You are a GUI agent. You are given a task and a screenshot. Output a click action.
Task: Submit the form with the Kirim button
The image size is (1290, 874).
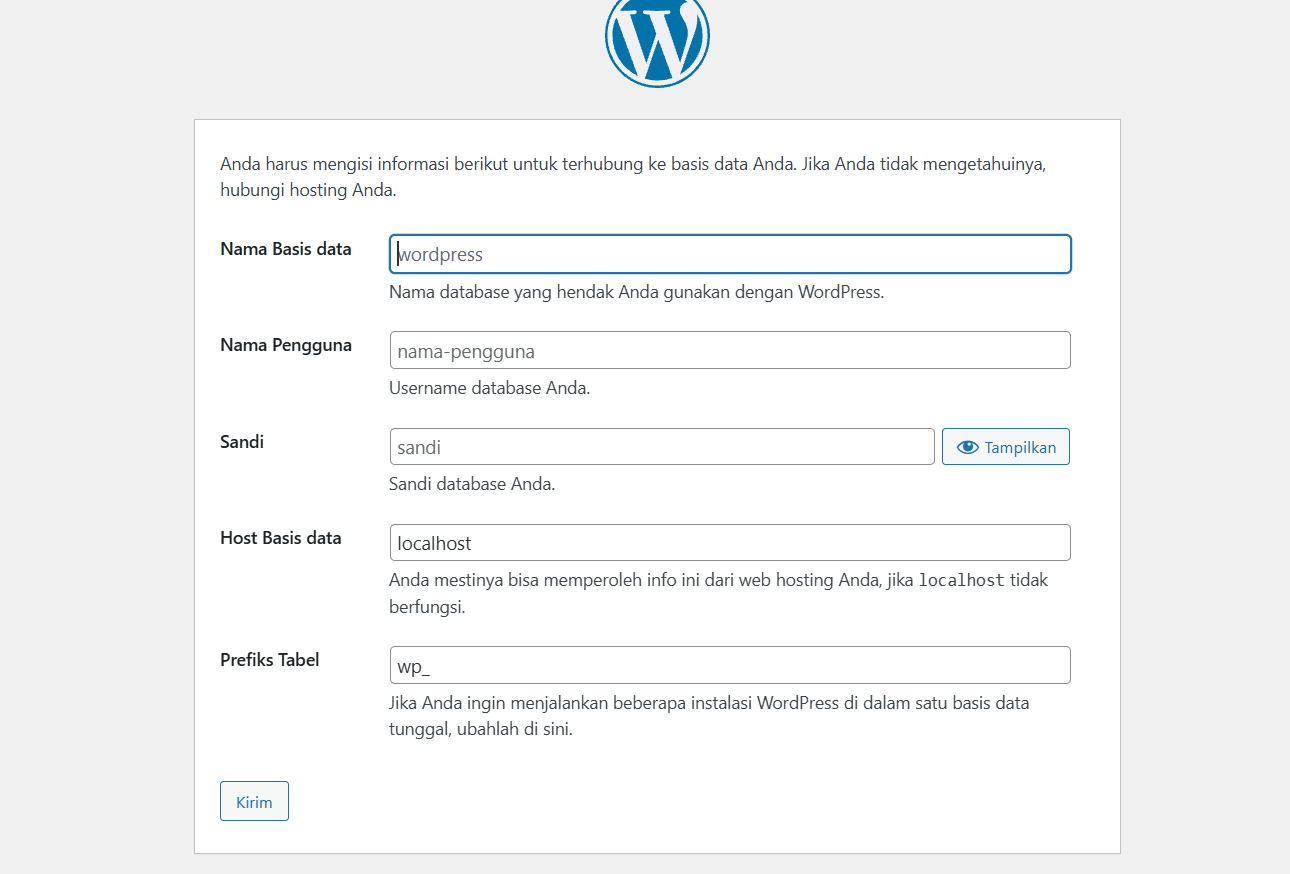tap(254, 802)
